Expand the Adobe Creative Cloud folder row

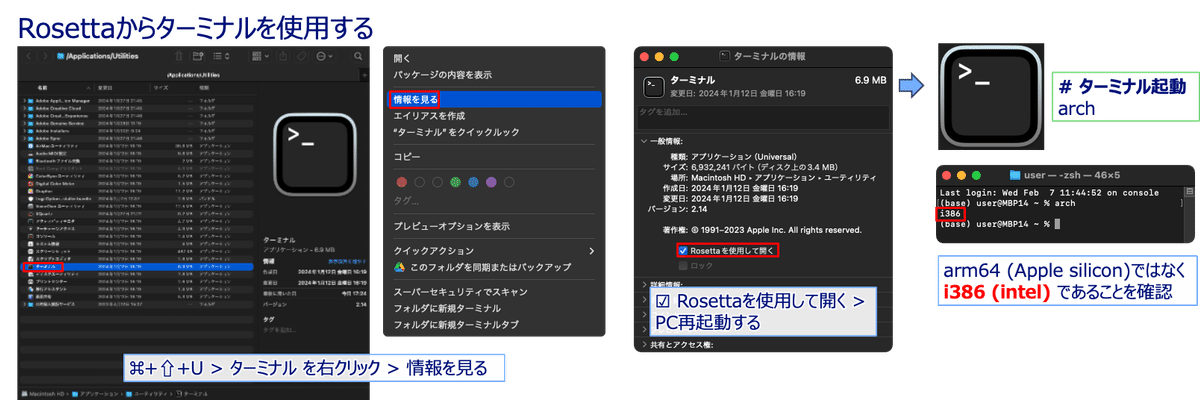pyautogui.click(x=25, y=108)
